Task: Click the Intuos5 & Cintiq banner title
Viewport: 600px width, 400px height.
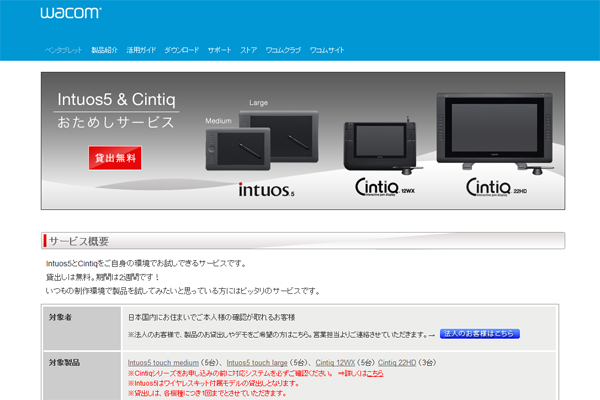Action: tap(116, 100)
